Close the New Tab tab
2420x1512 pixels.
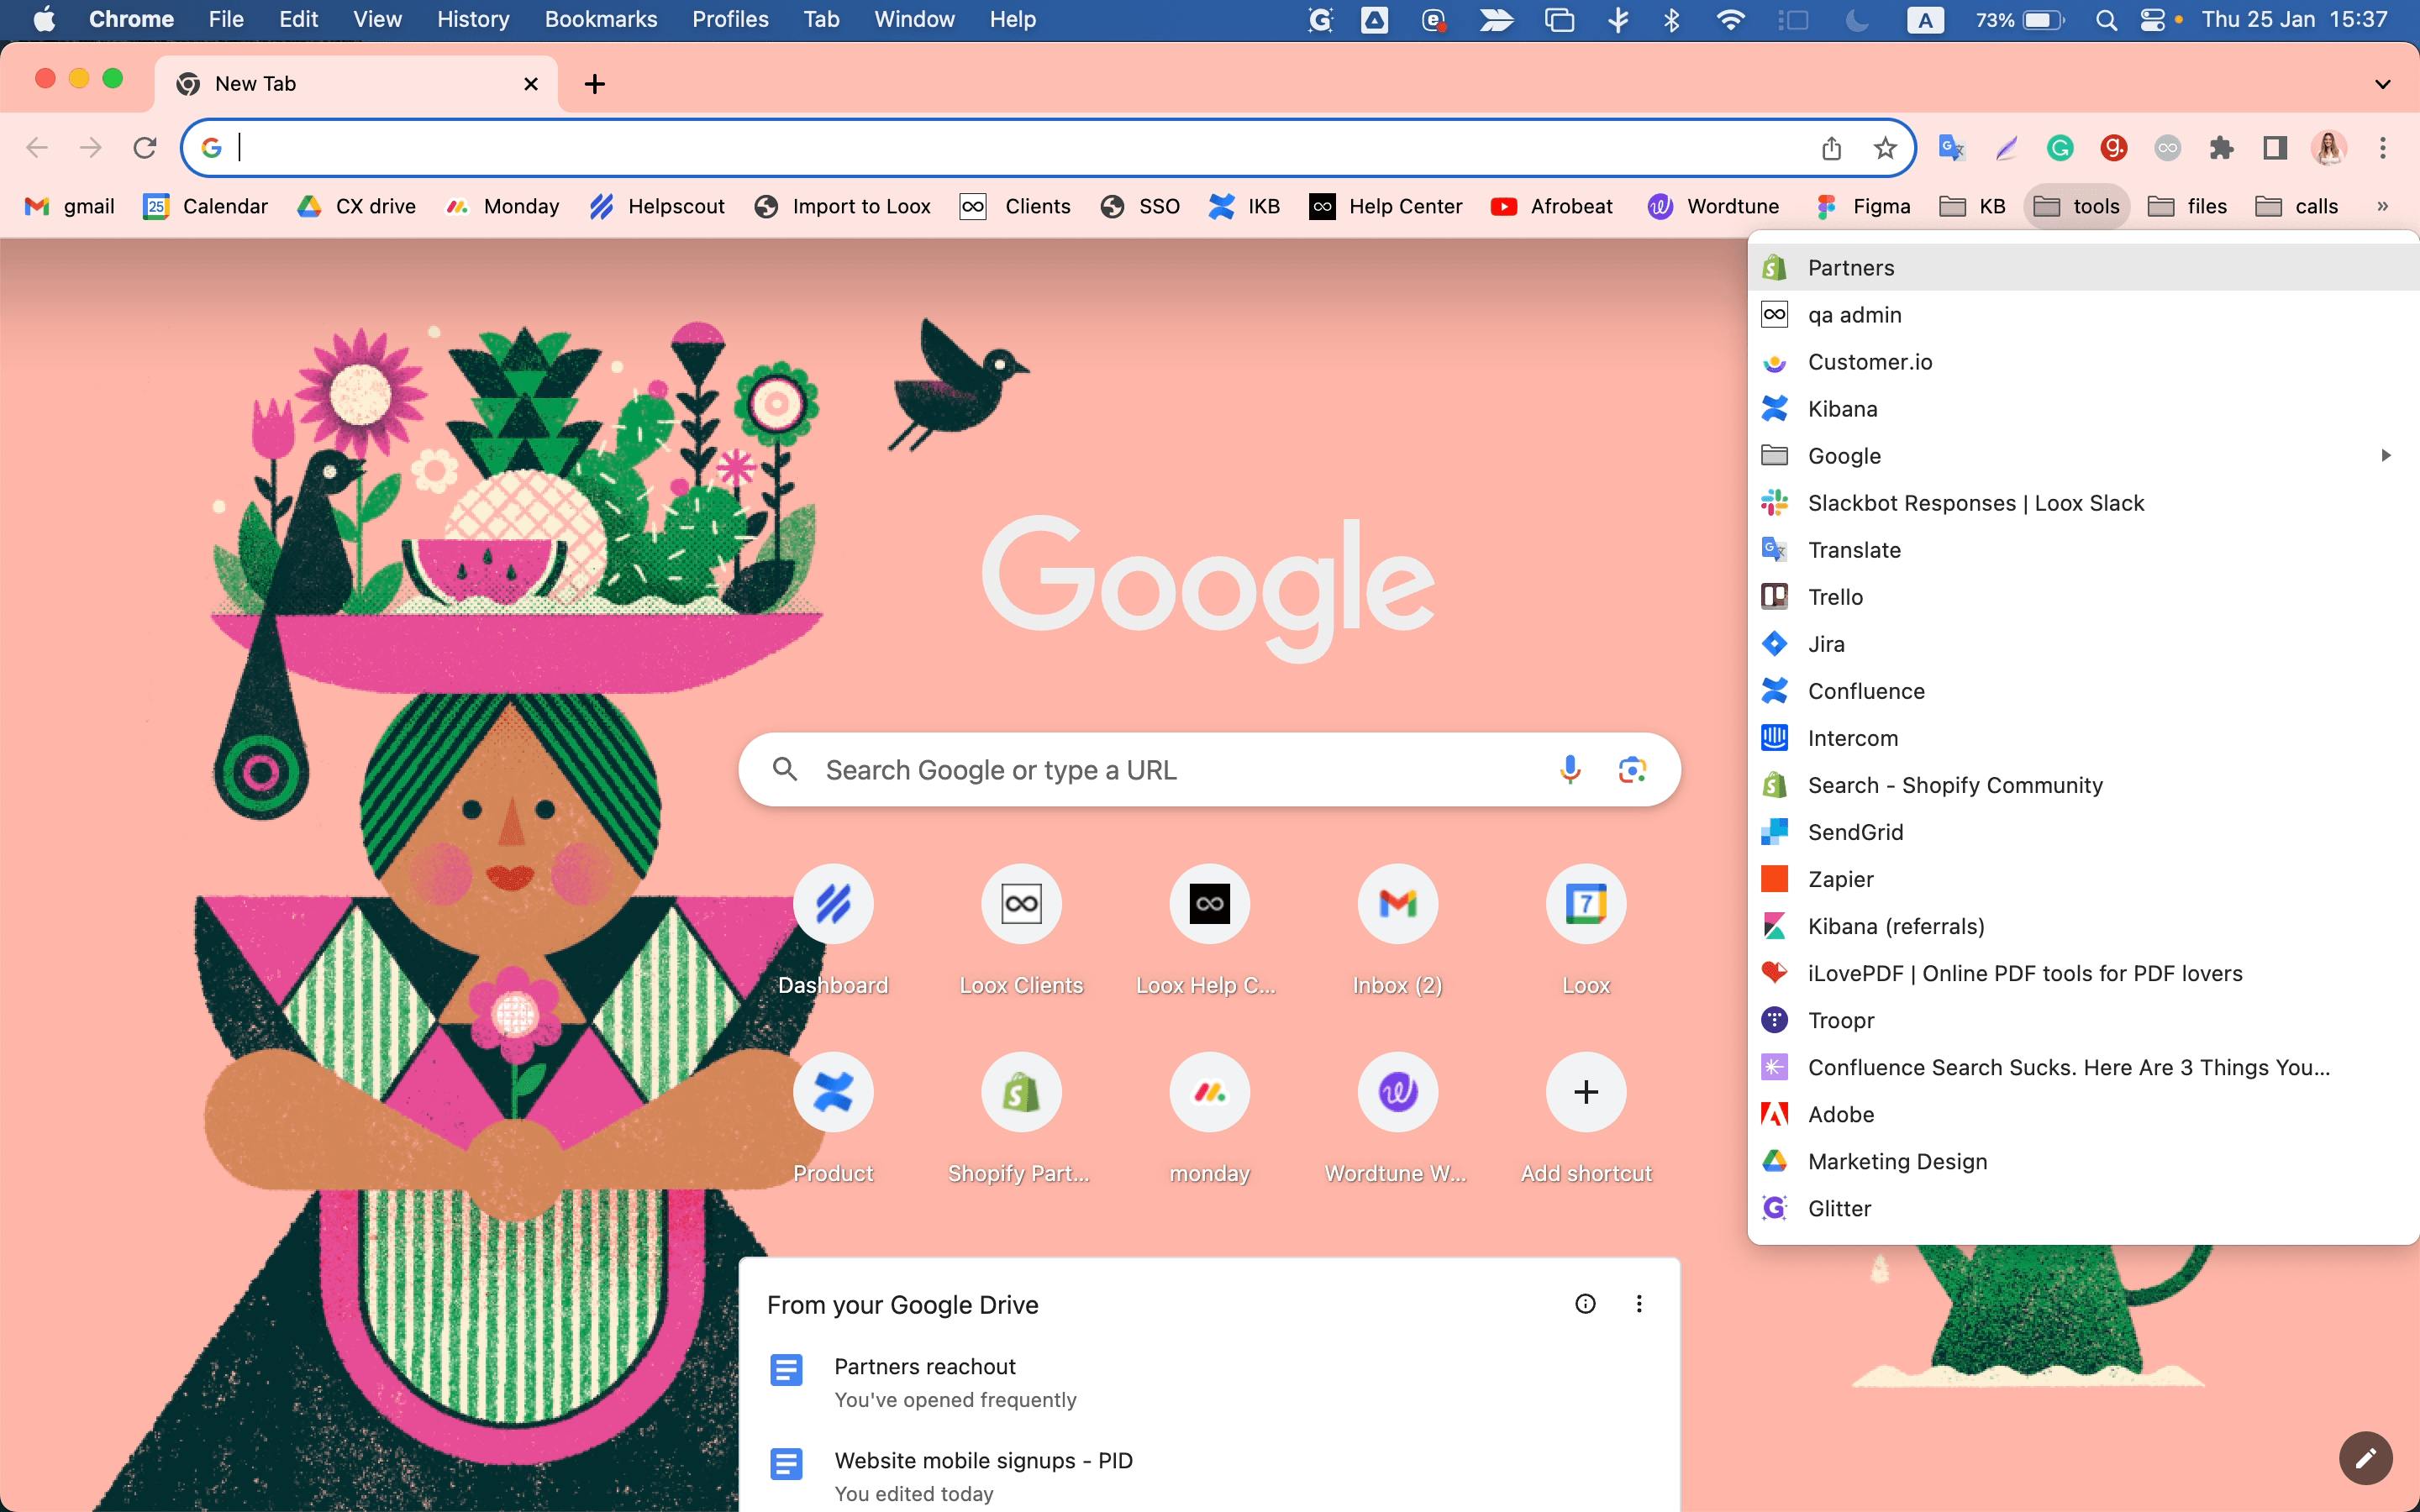(x=531, y=84)
